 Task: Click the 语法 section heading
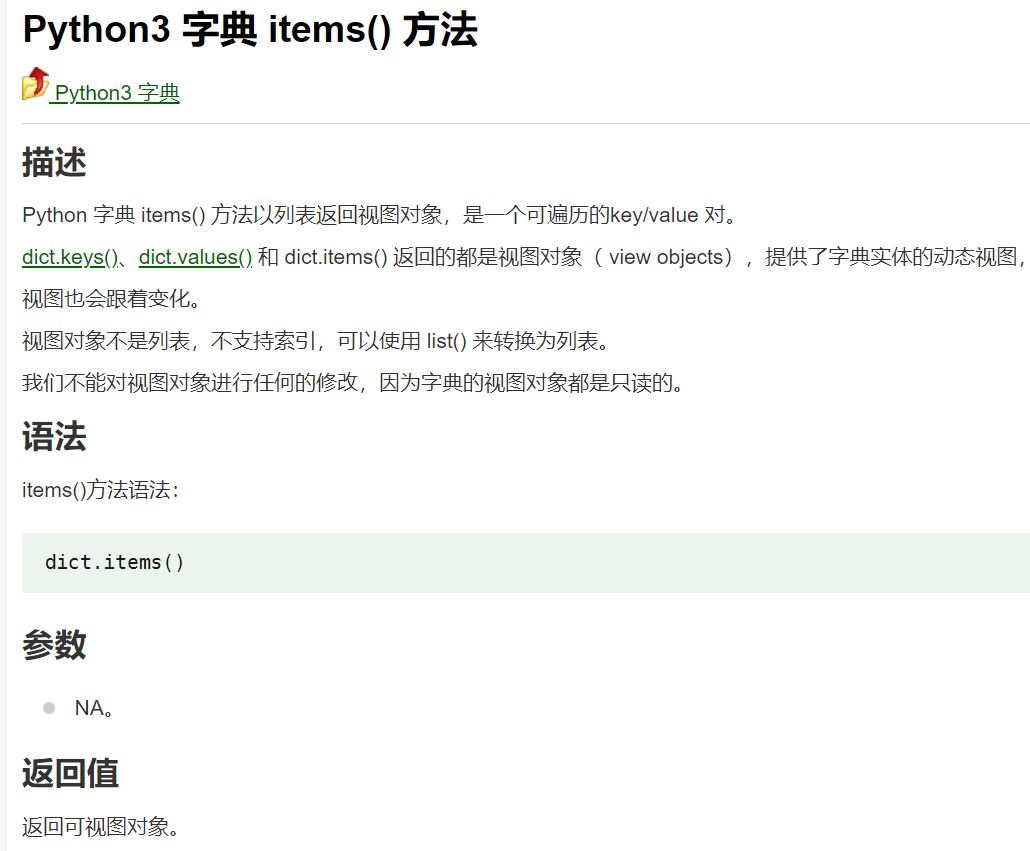pyautogui.click(x=54, y=437)
